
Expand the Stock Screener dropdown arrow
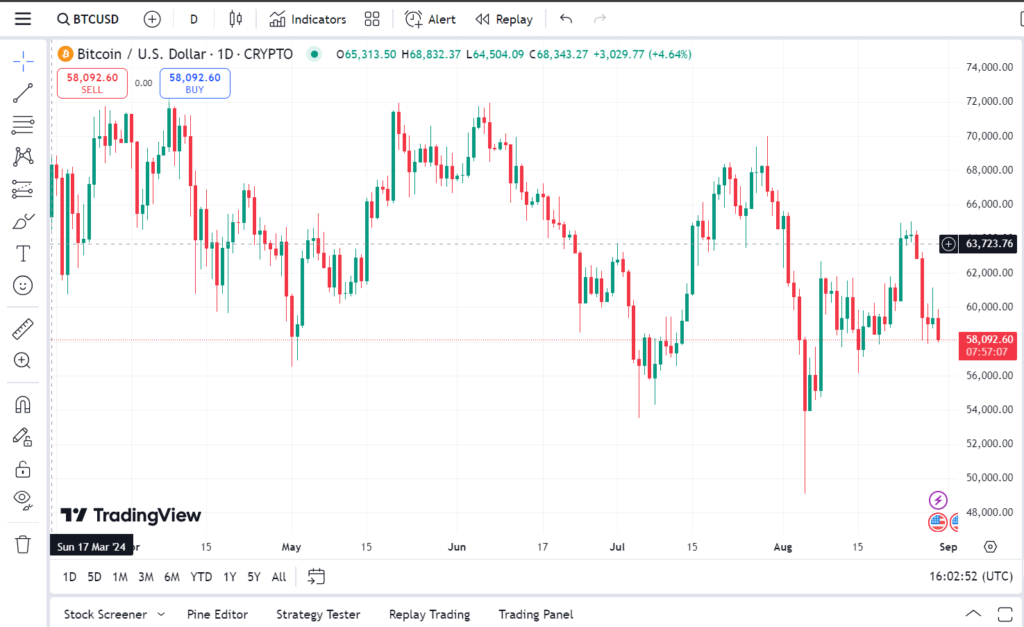coord(158,614)
